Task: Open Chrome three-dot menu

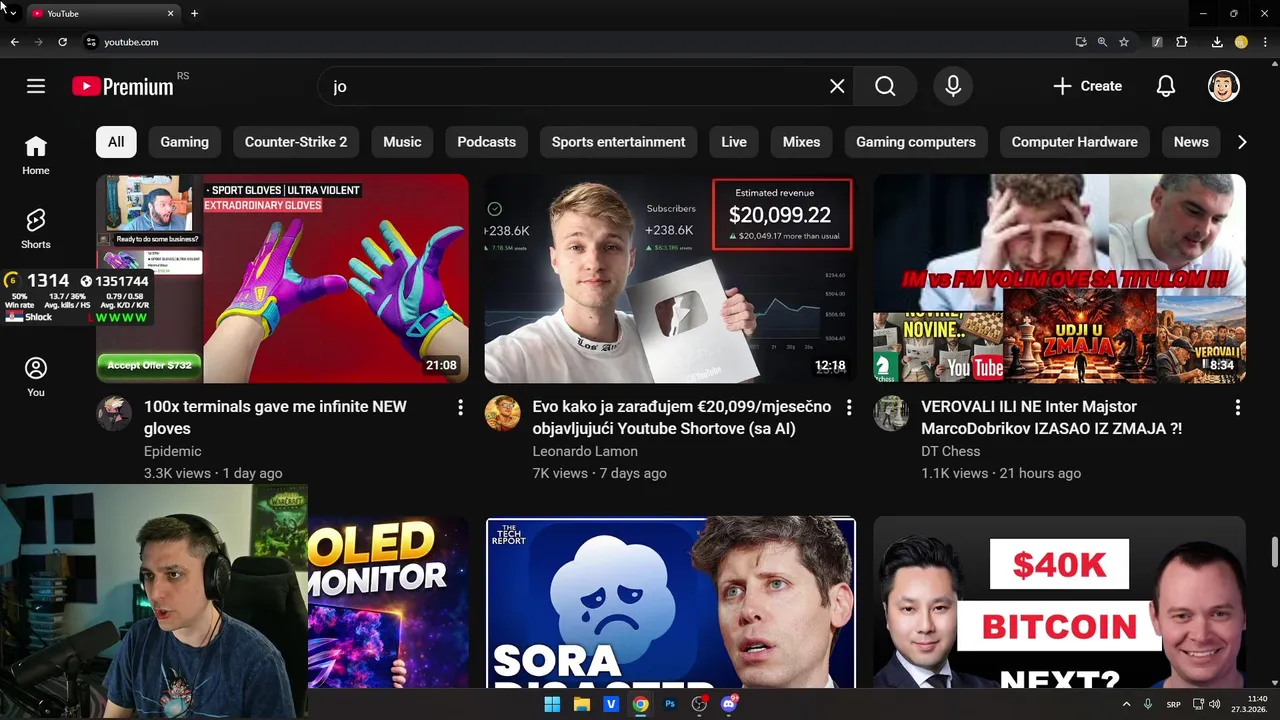Action: 1265,42
